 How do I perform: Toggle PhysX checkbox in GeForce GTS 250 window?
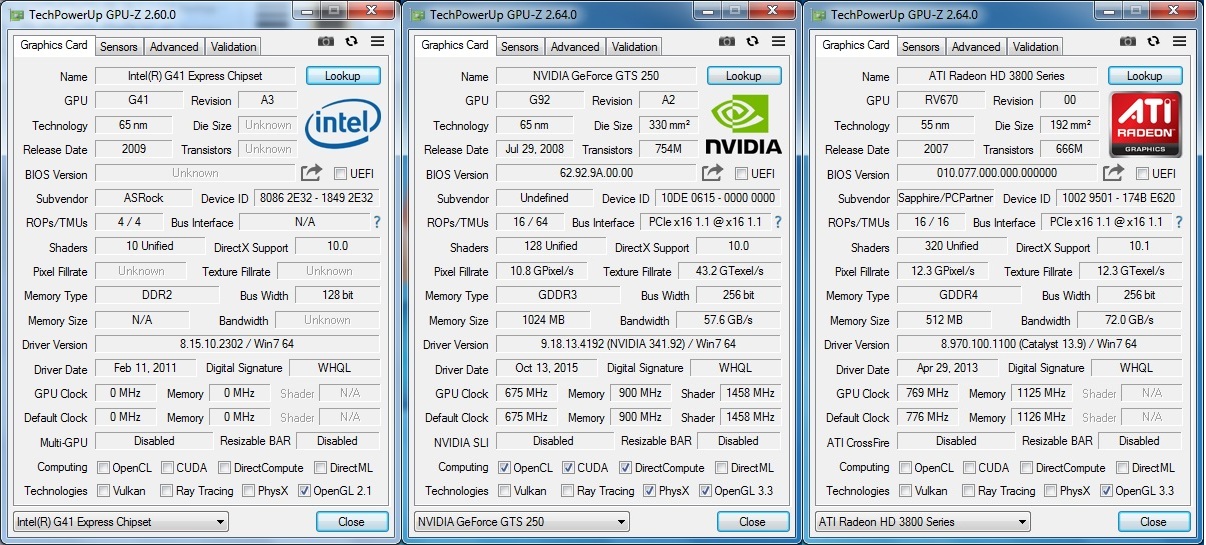[649, 491]
